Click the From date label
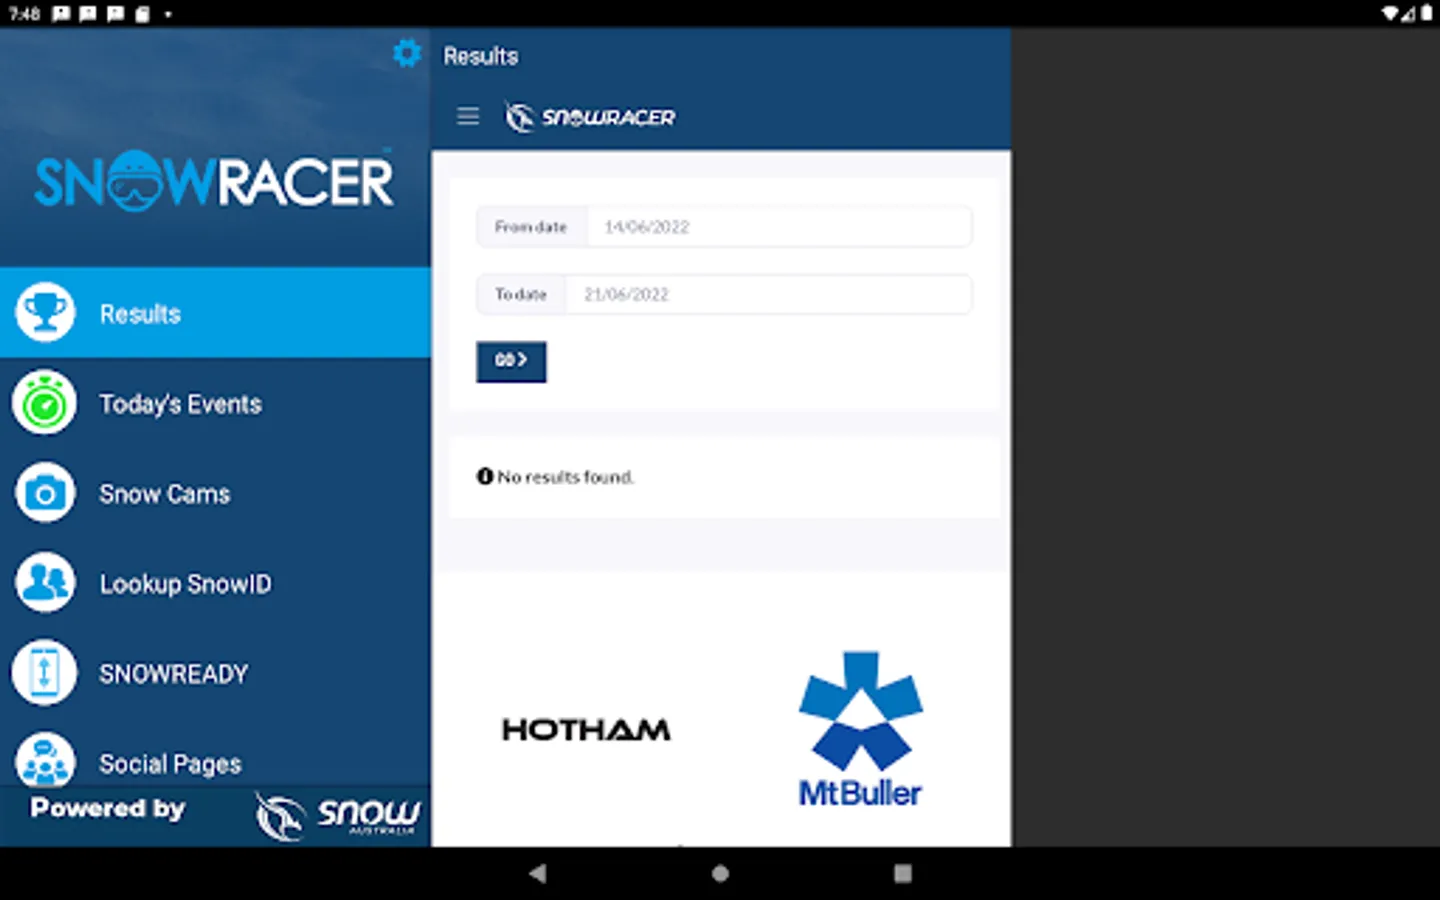This screenshot has height=900, width=1440. pyautogui.click(x=531, y=227)
